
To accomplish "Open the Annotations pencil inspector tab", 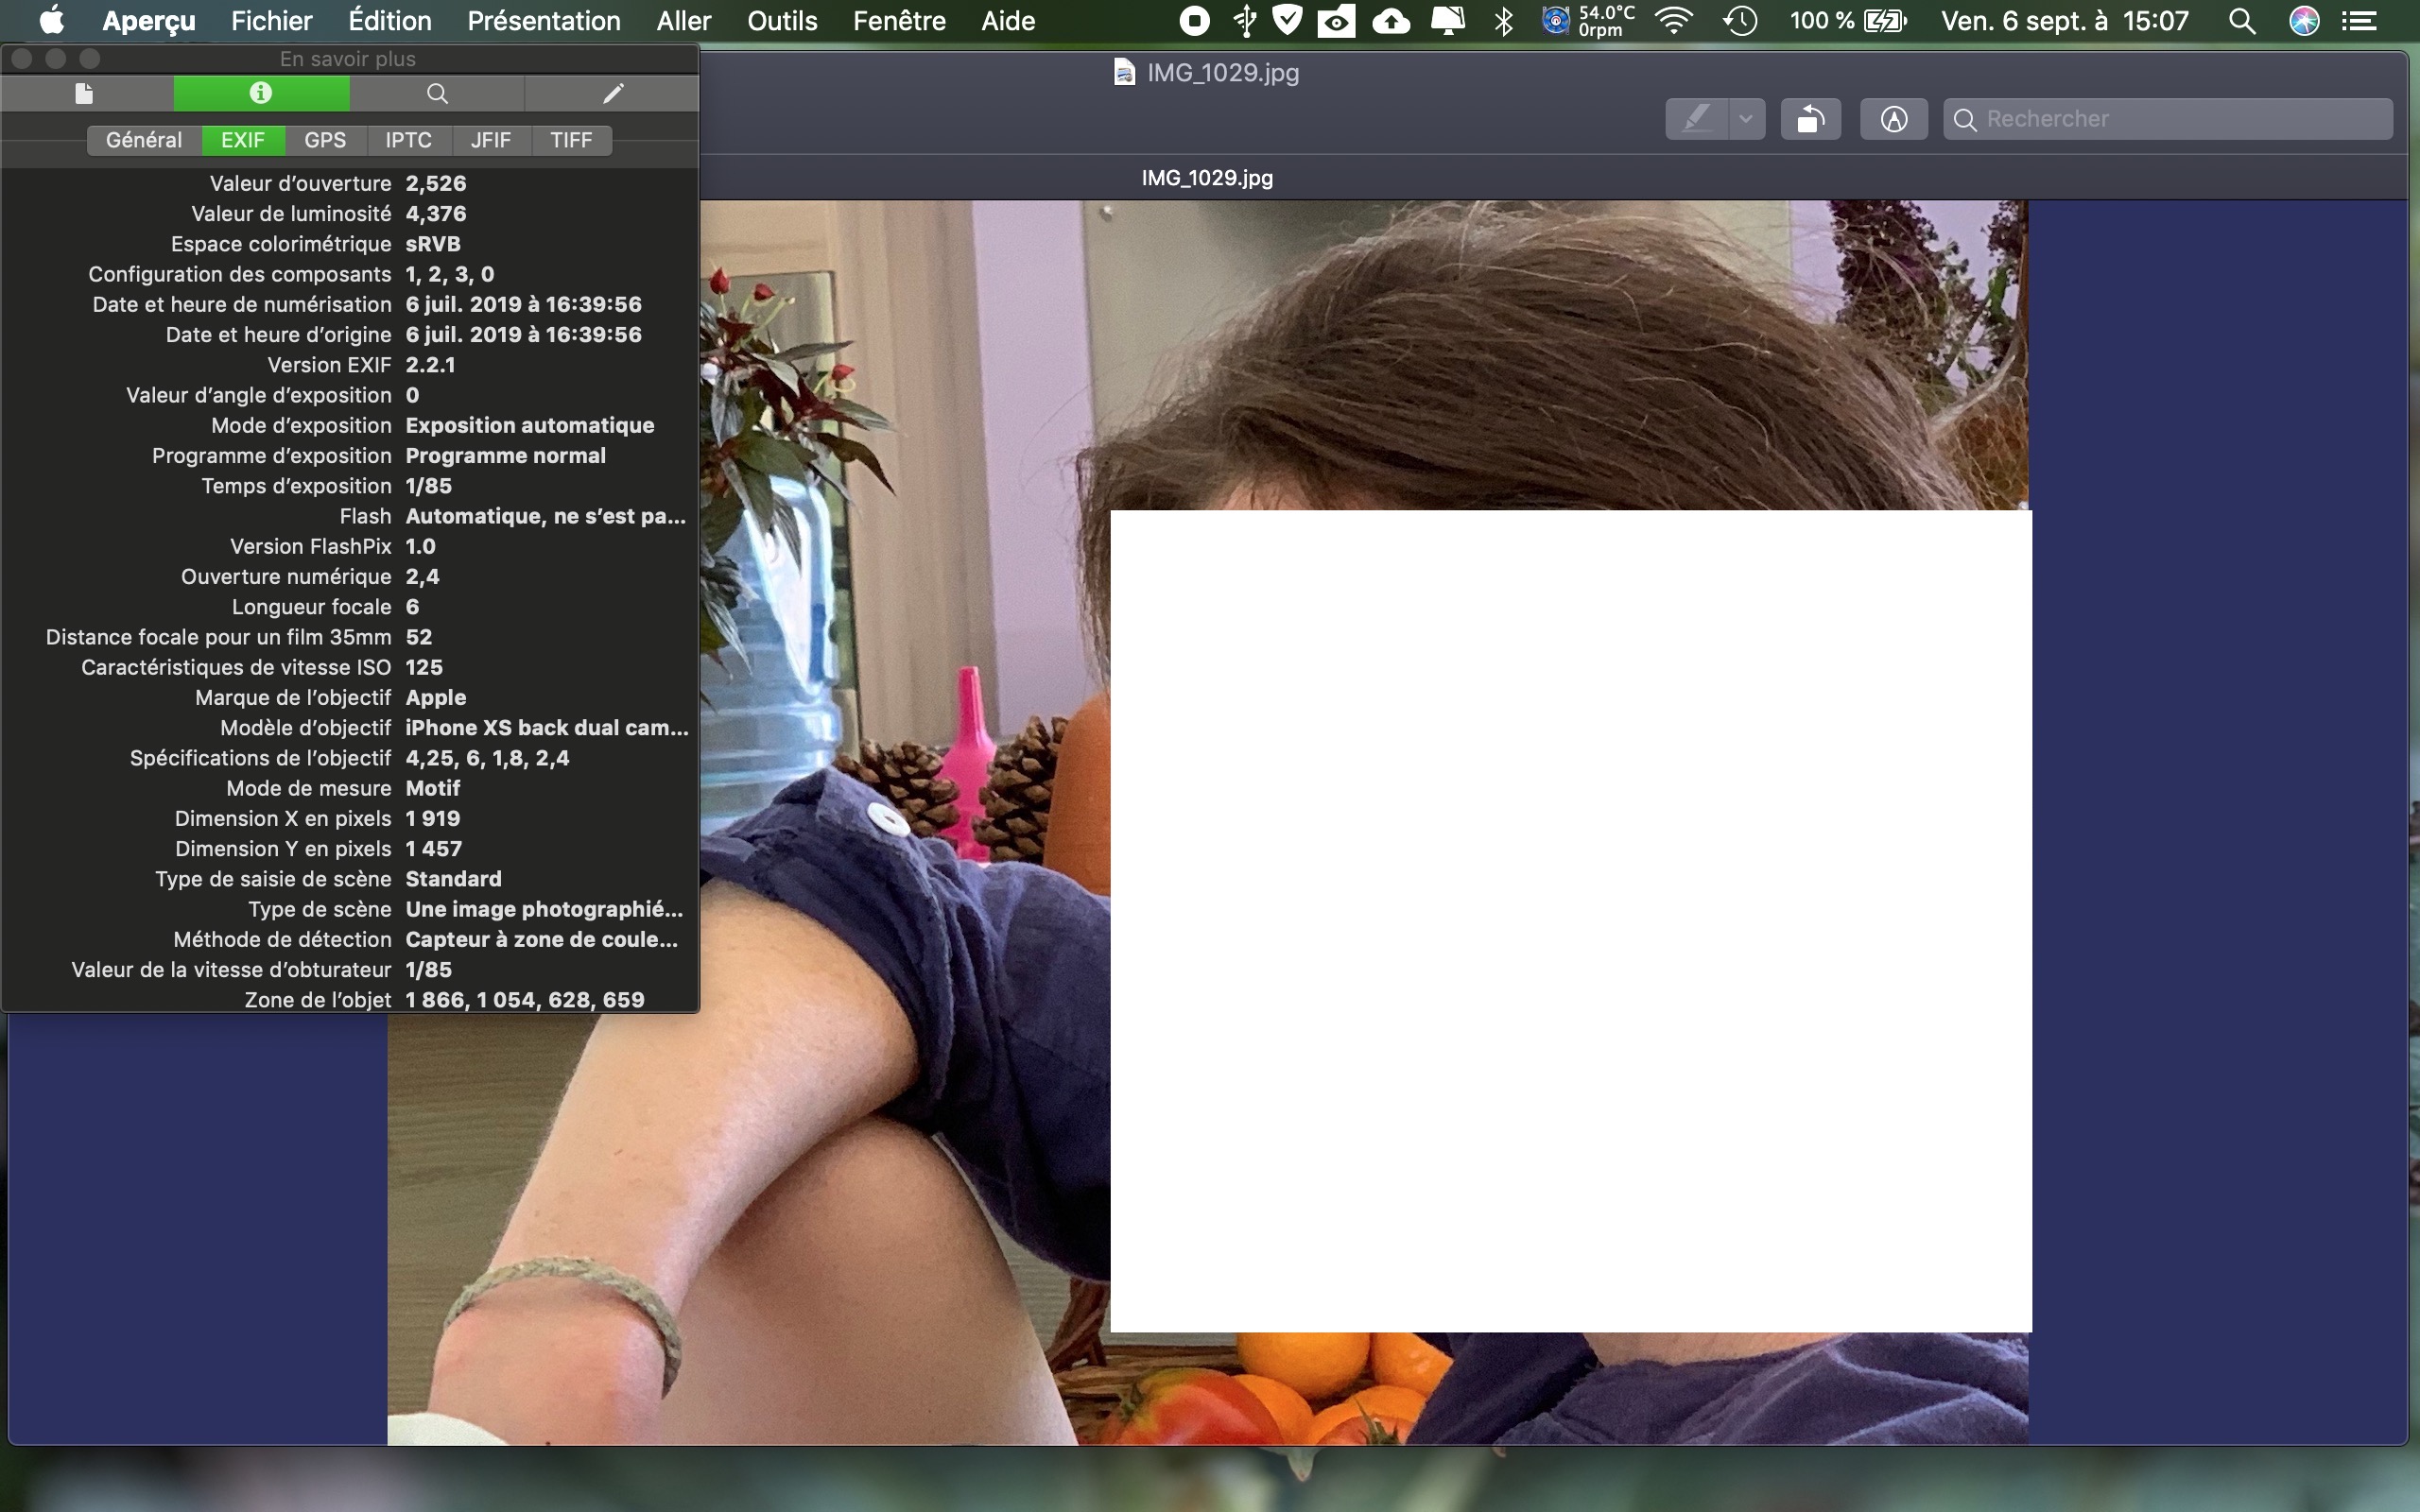I will coord(613,93).
